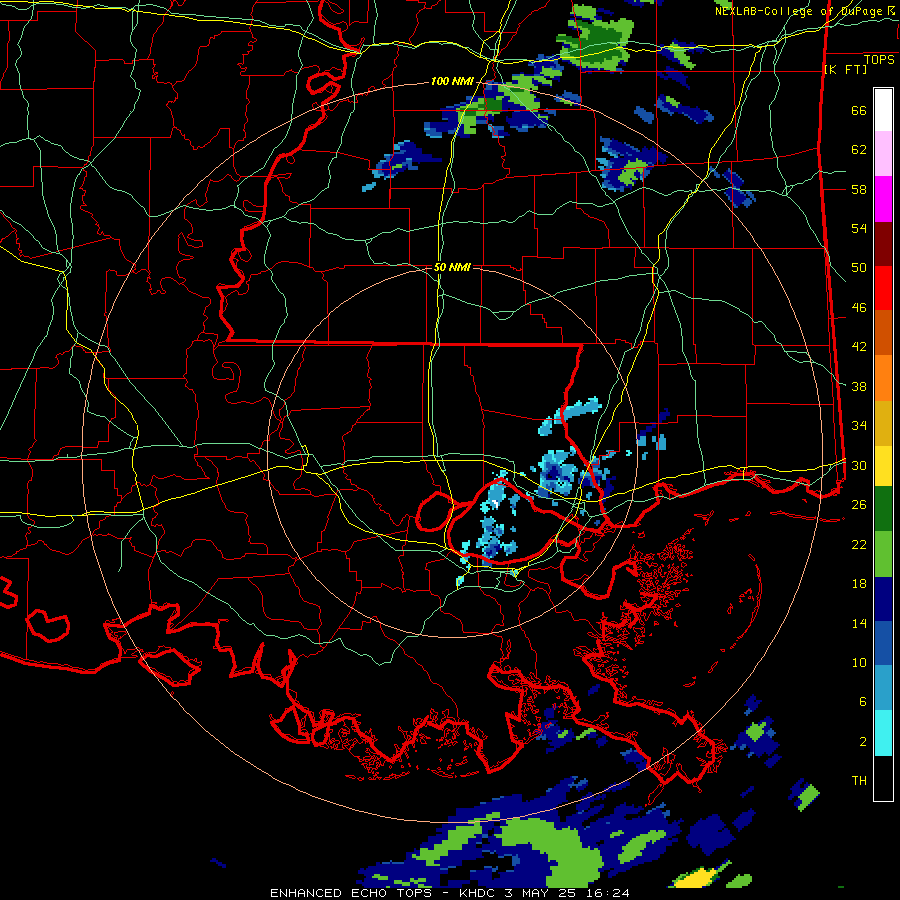The image size is (900, 900).
Task: Select the light green legend color band
Action: tap(883, 554)
